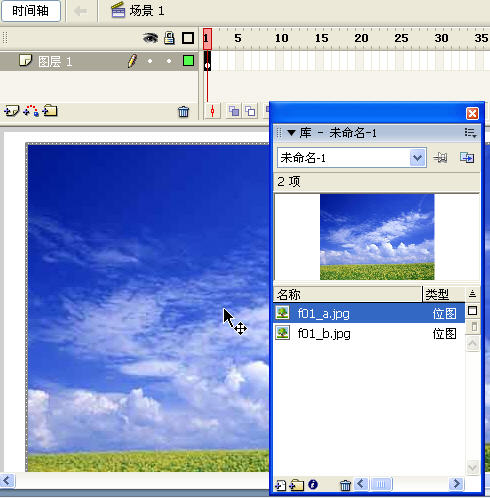Toggle show/hide all layers eye icon

click(x=150, y=38)
